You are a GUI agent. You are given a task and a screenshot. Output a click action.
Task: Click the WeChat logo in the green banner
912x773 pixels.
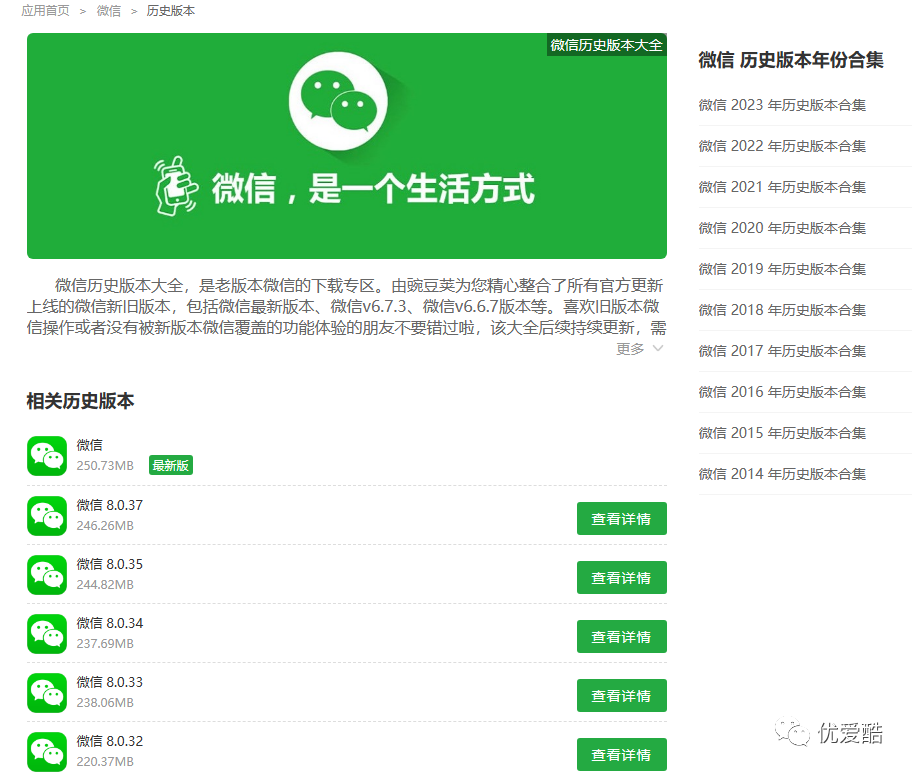[338, 104]
